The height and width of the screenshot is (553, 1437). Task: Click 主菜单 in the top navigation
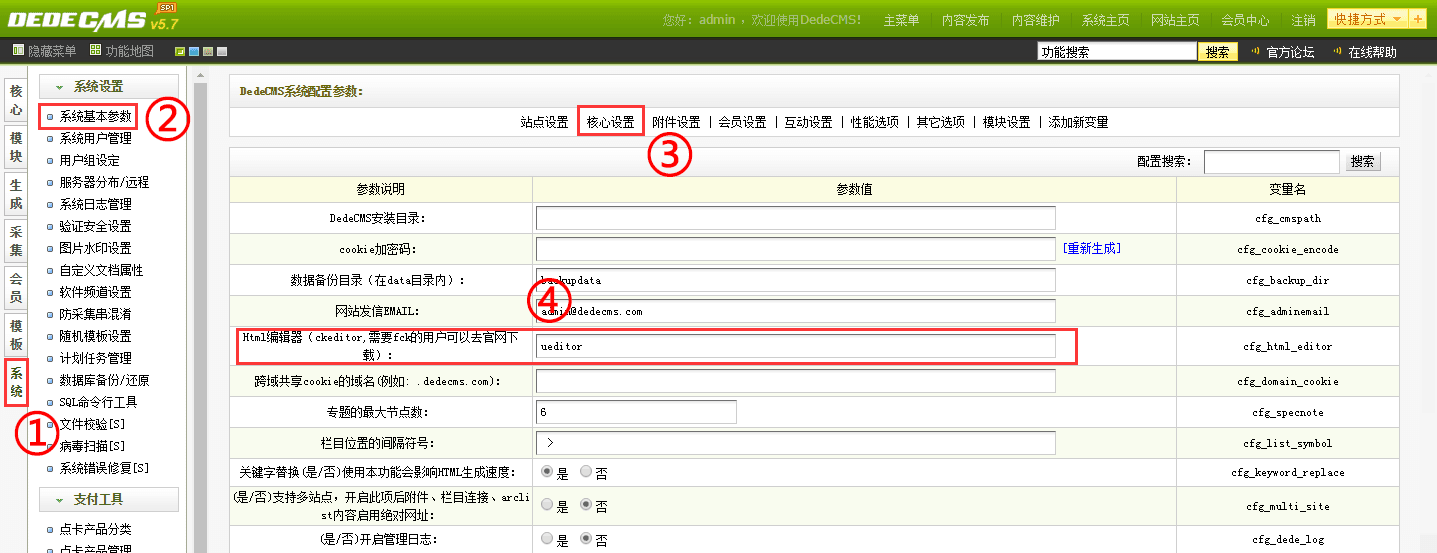[901, 20]
